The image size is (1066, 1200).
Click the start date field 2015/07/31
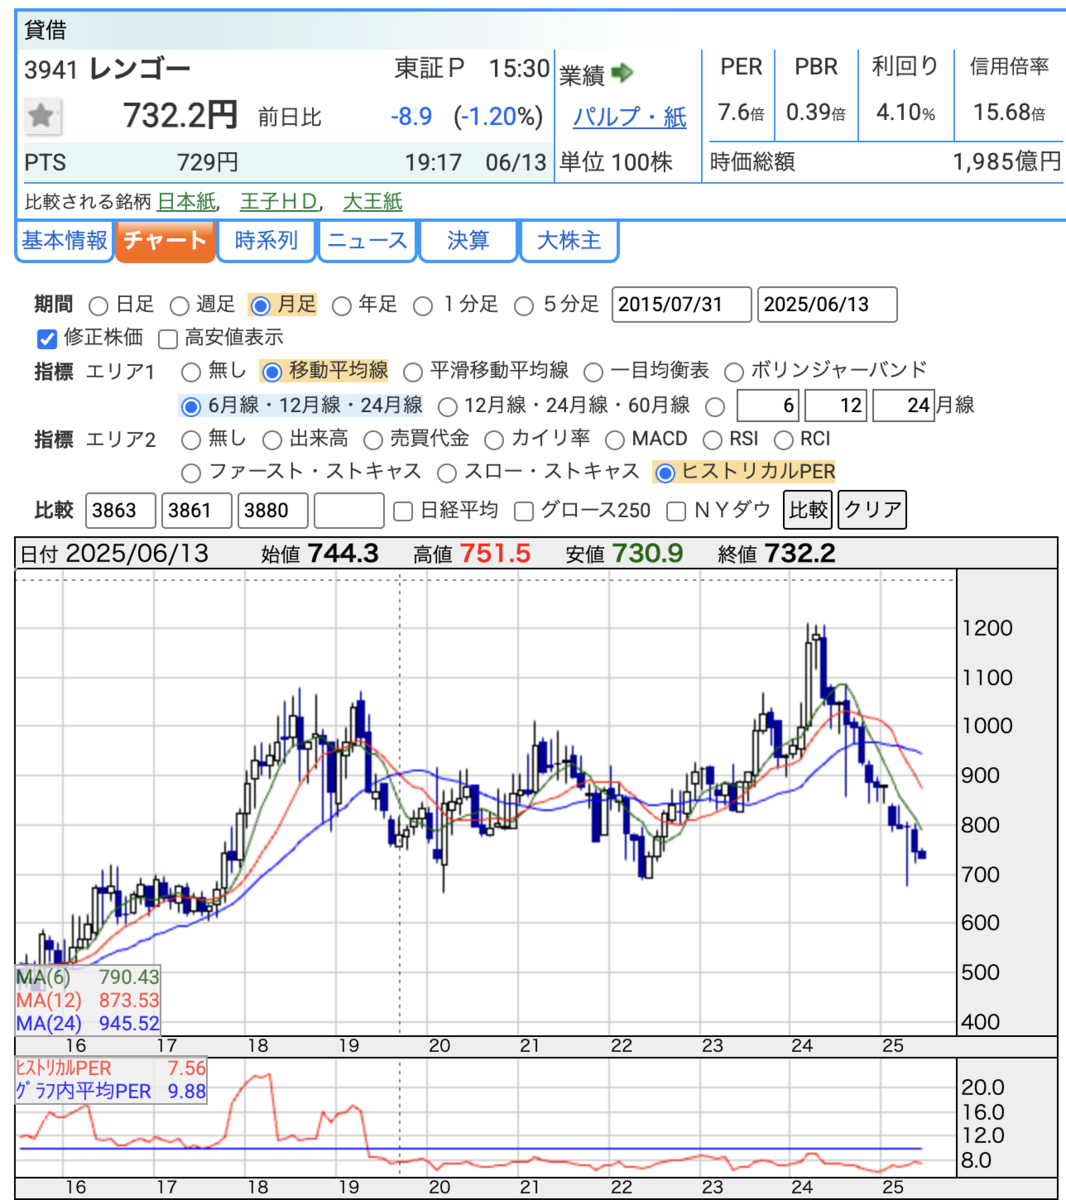click(681, 304)
